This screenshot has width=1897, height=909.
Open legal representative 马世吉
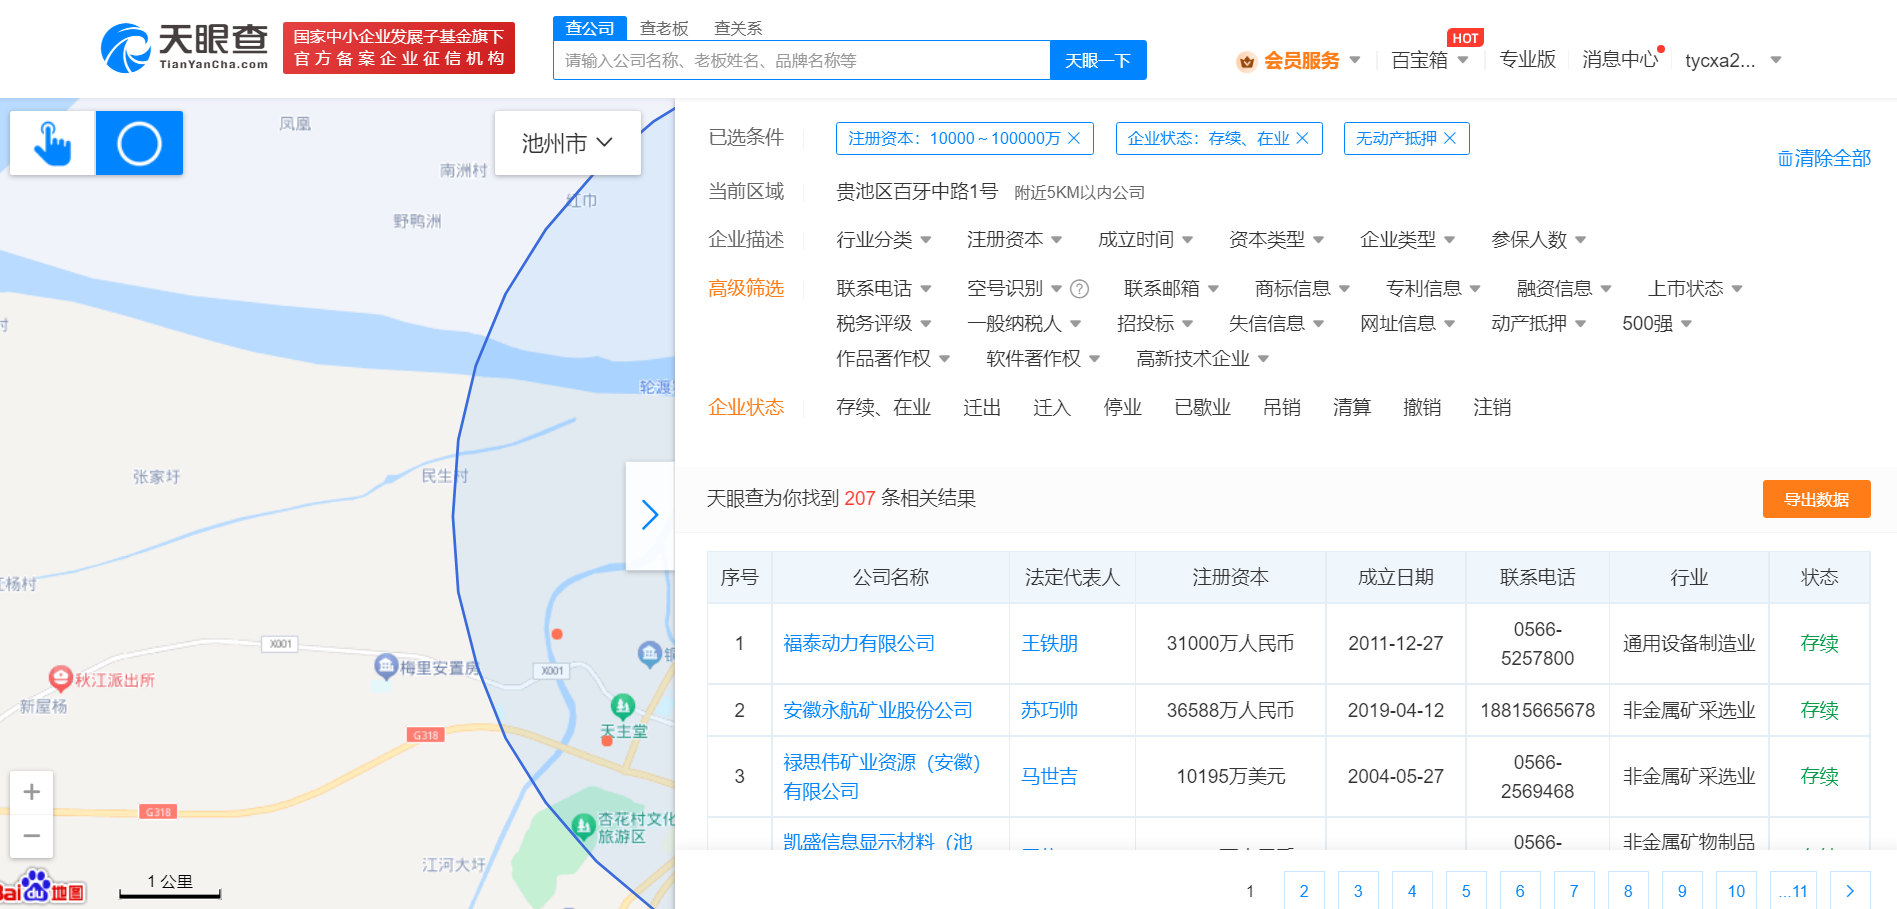1049,777
